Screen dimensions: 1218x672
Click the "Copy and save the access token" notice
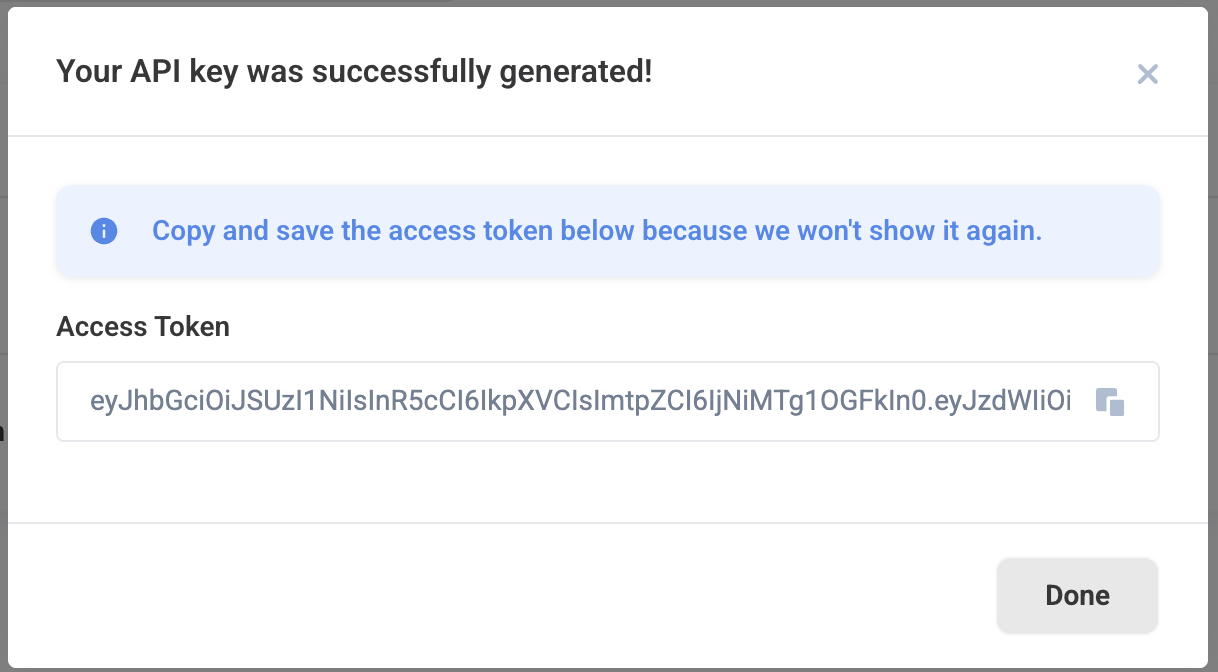click(x=596, y=231)
